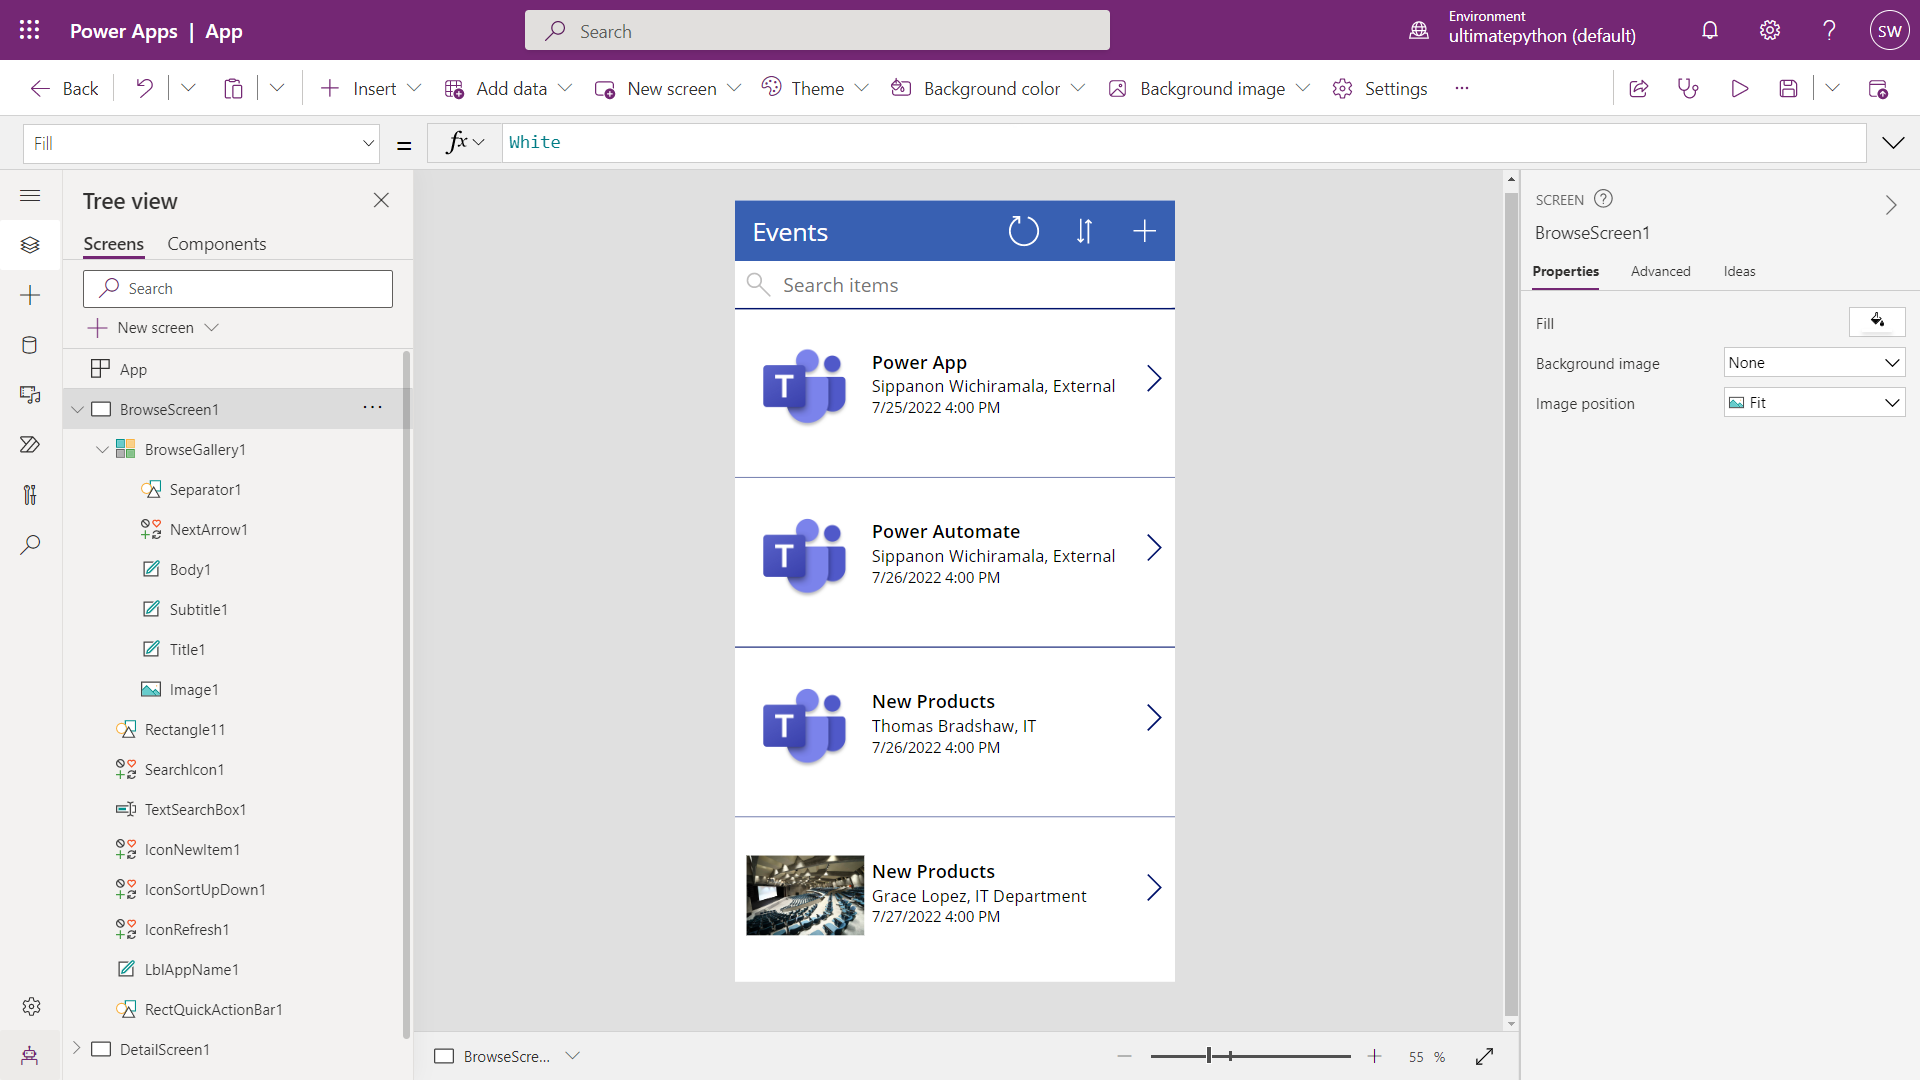Collapse the BrowseScreen1 tree node
The image size is (1920, 1080).
(77, 409)
